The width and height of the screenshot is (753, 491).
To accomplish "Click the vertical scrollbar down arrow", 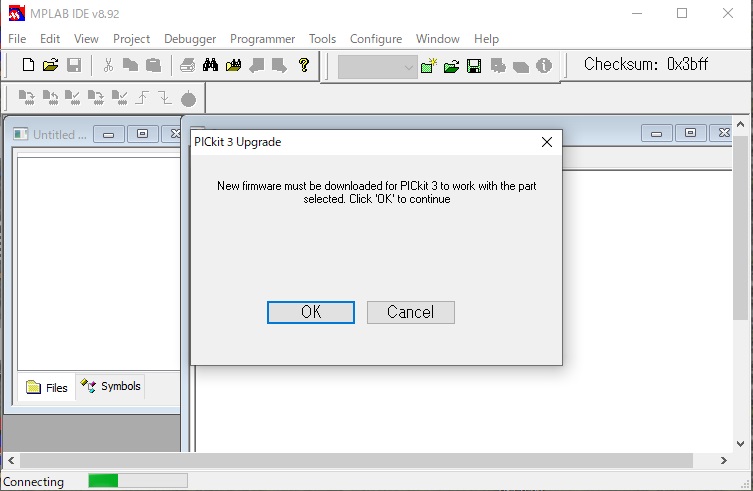I will pyautogui.click(x=741, y=444).
